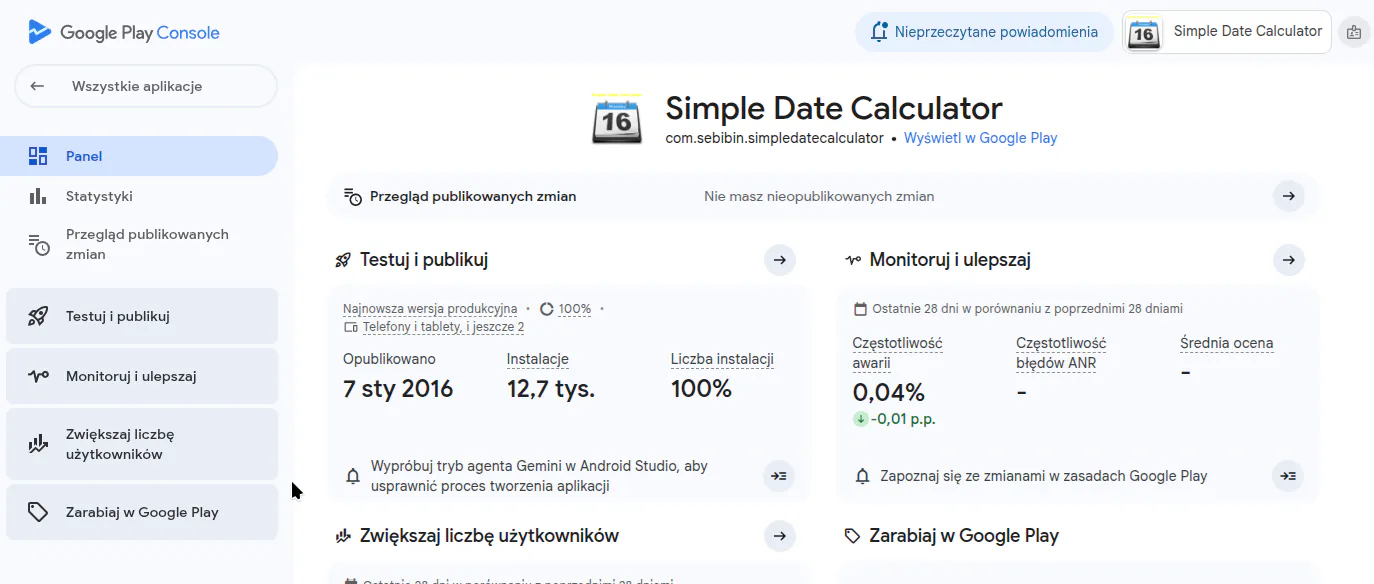This screenshot has width=1374, height=584.
Task: Click the Simple Date Calculator calendar icon
Action: (x=617, y=121)
